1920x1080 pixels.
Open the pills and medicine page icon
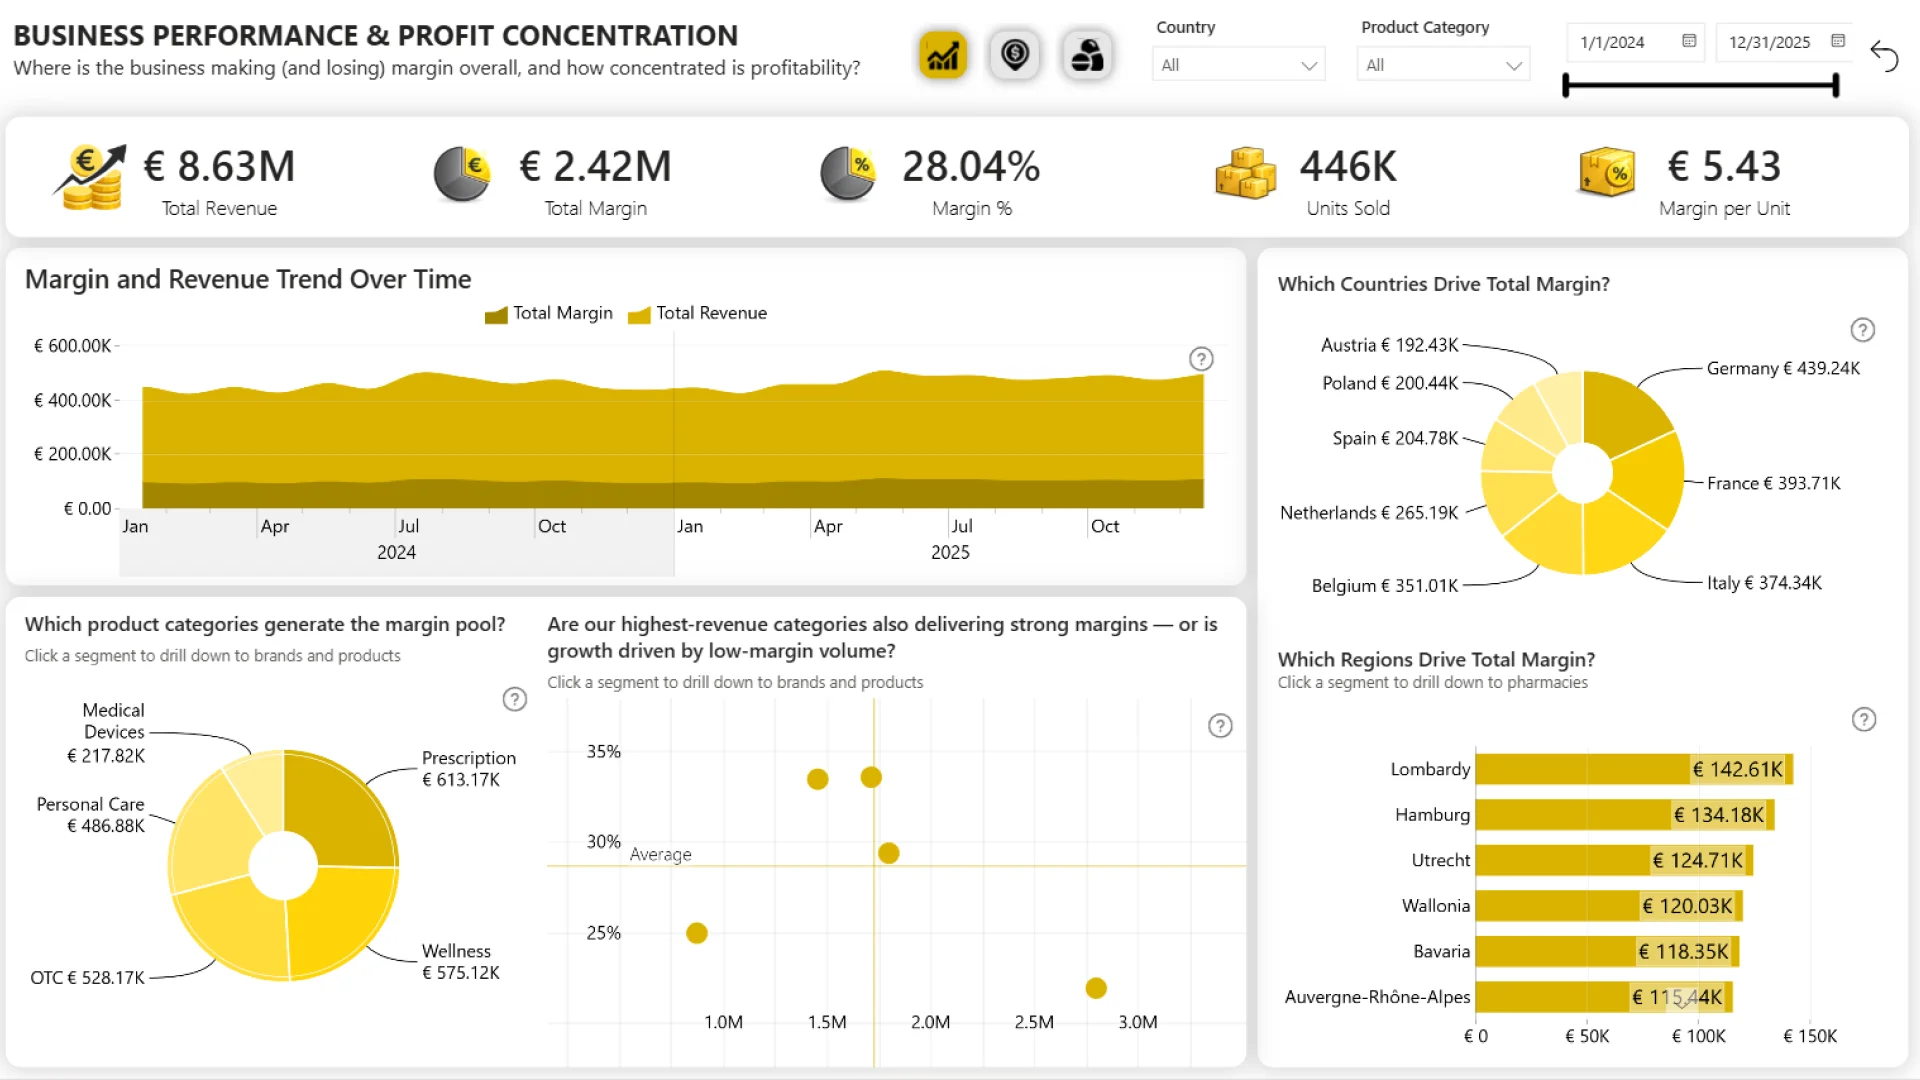pyautogui.click(x=1087, y=55)
